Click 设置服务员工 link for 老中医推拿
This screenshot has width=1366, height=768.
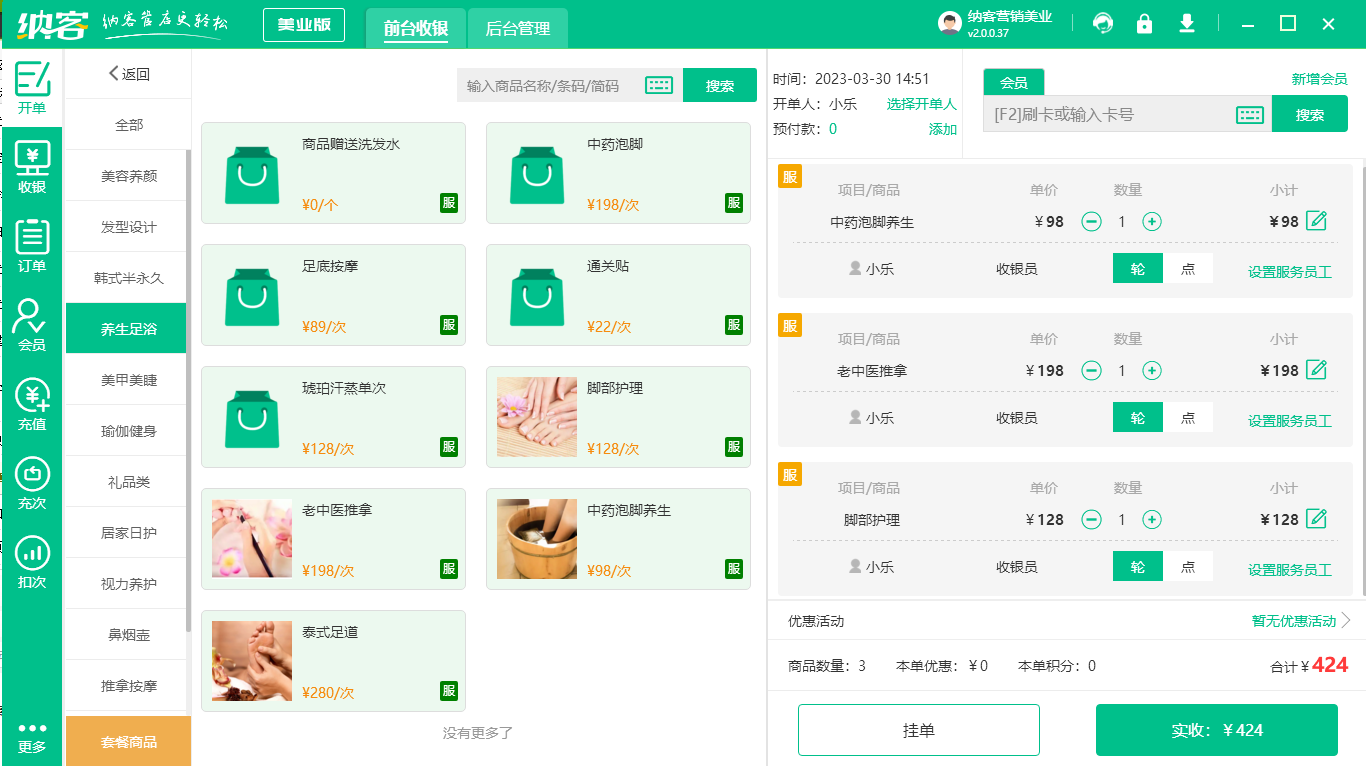click(1289, 421)
